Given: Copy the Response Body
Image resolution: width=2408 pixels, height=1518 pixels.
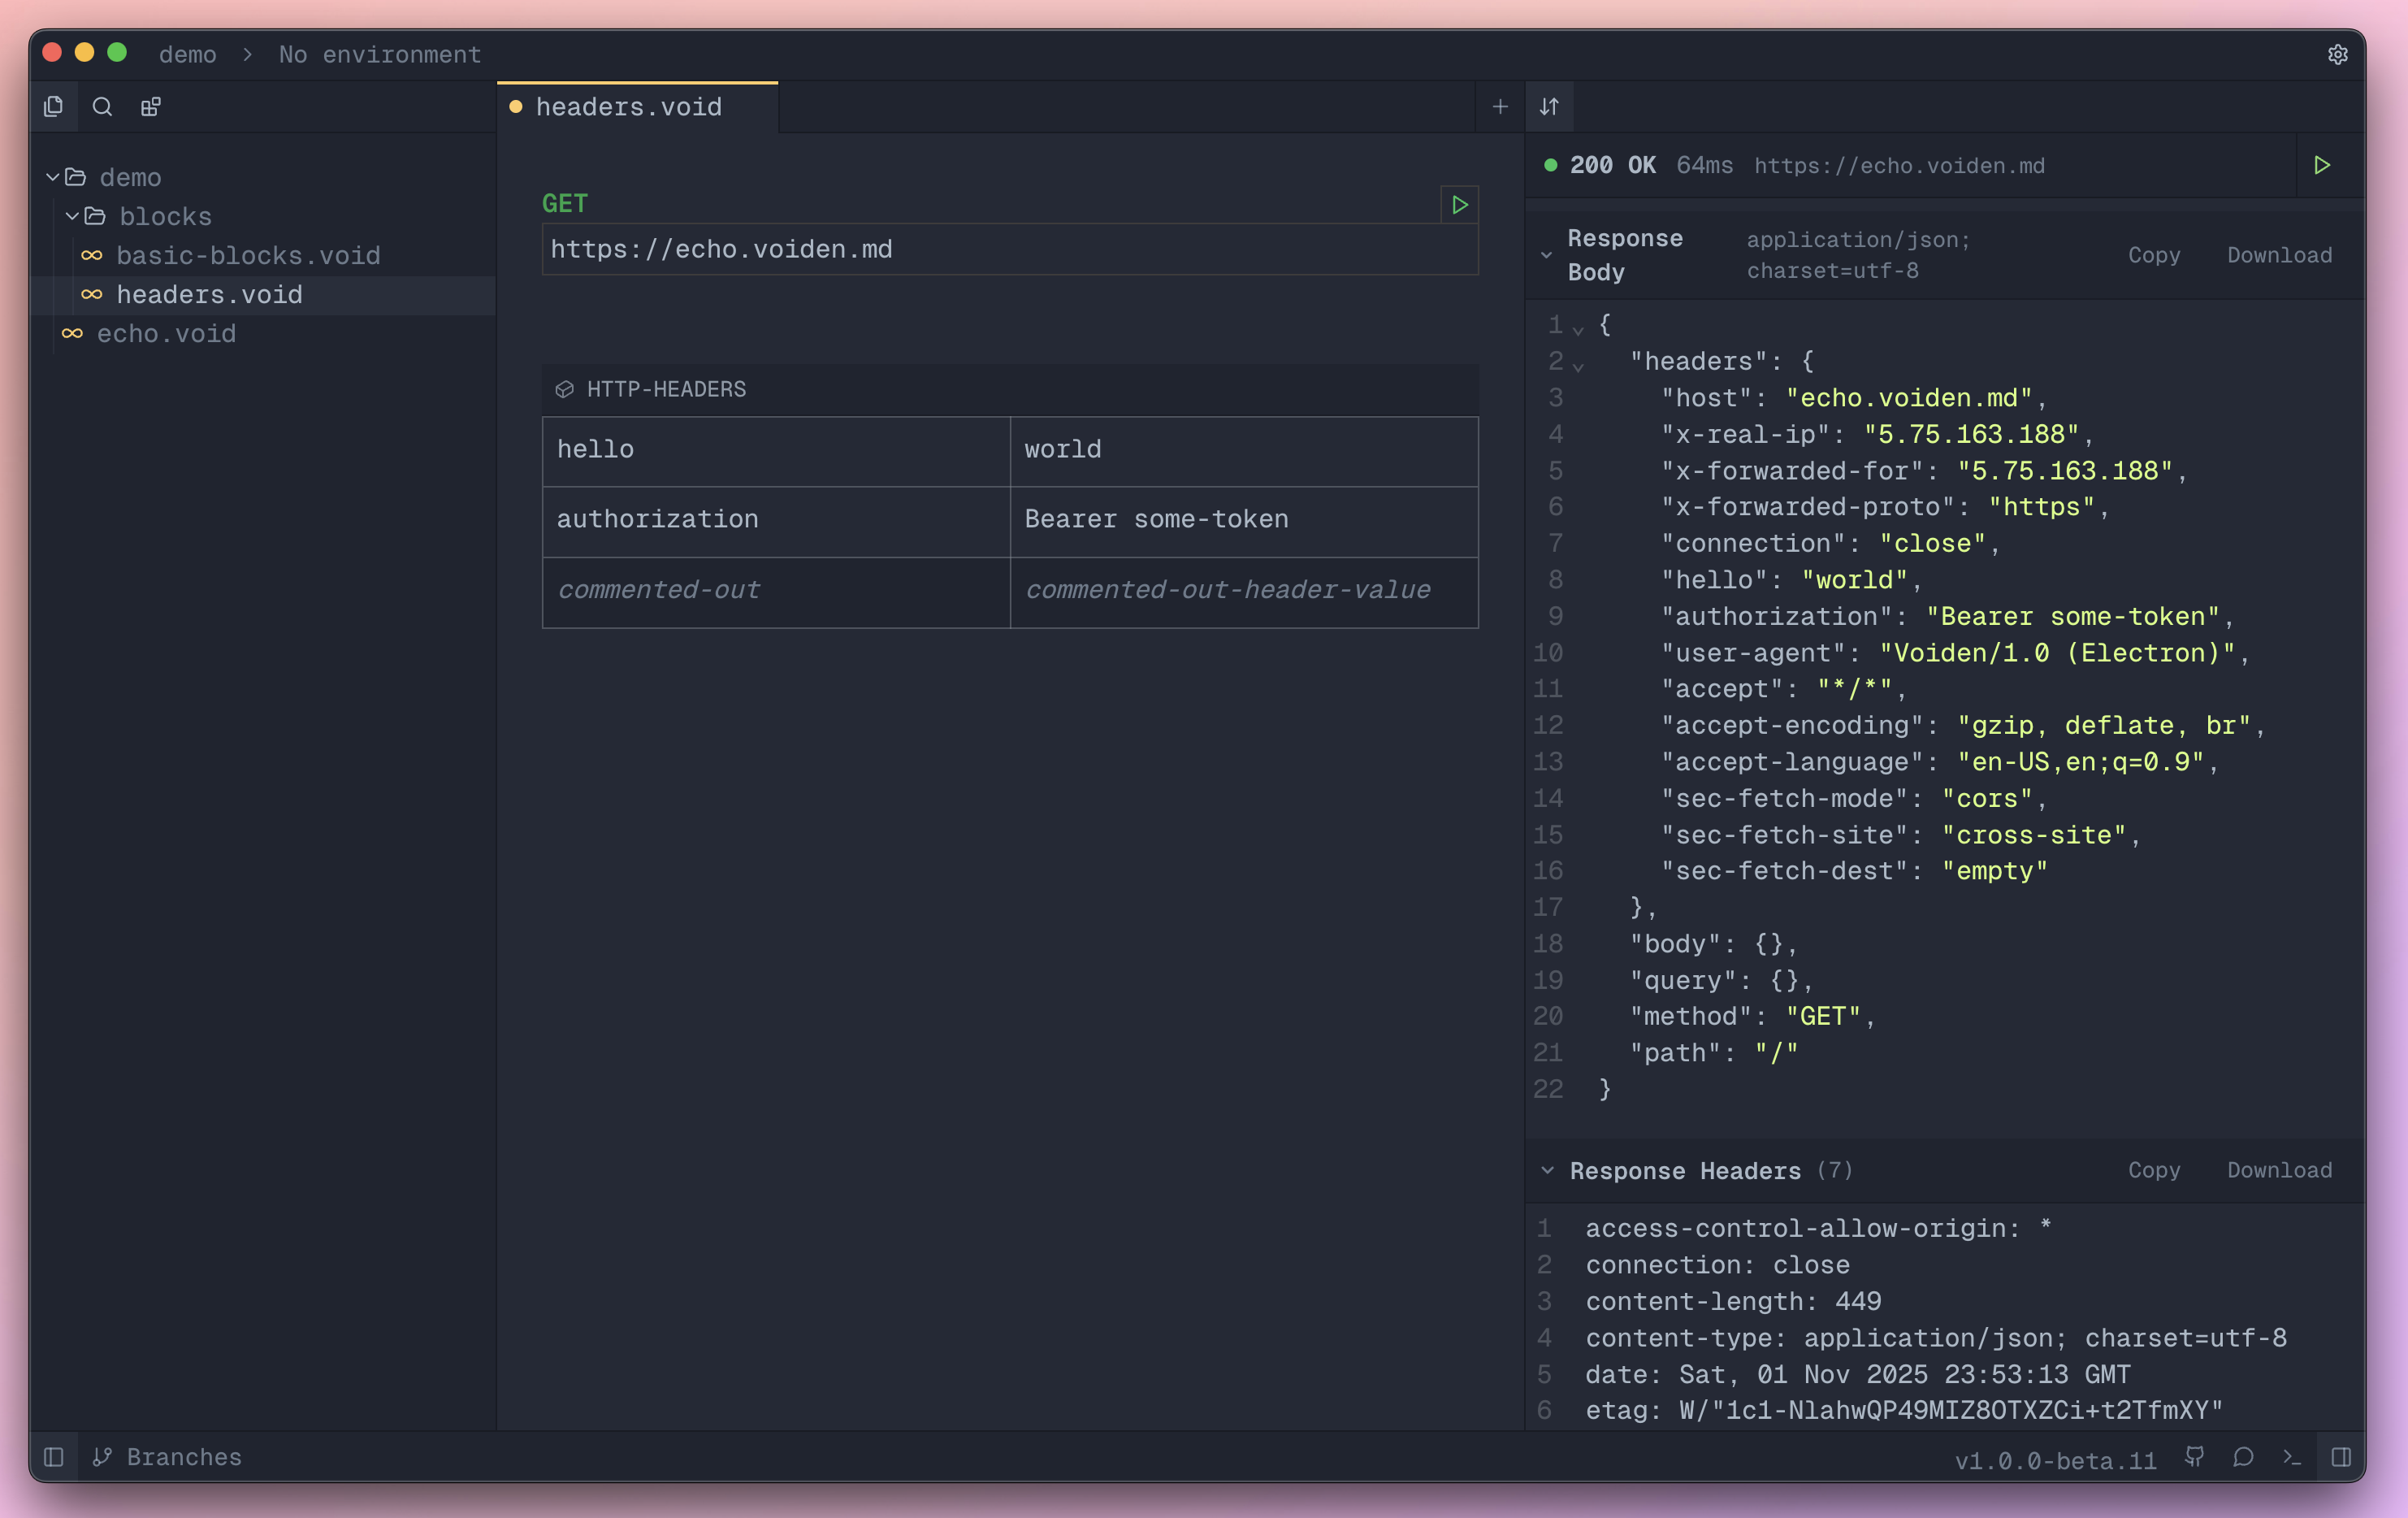Looking at the screenshot, I should click(2153, 255).
